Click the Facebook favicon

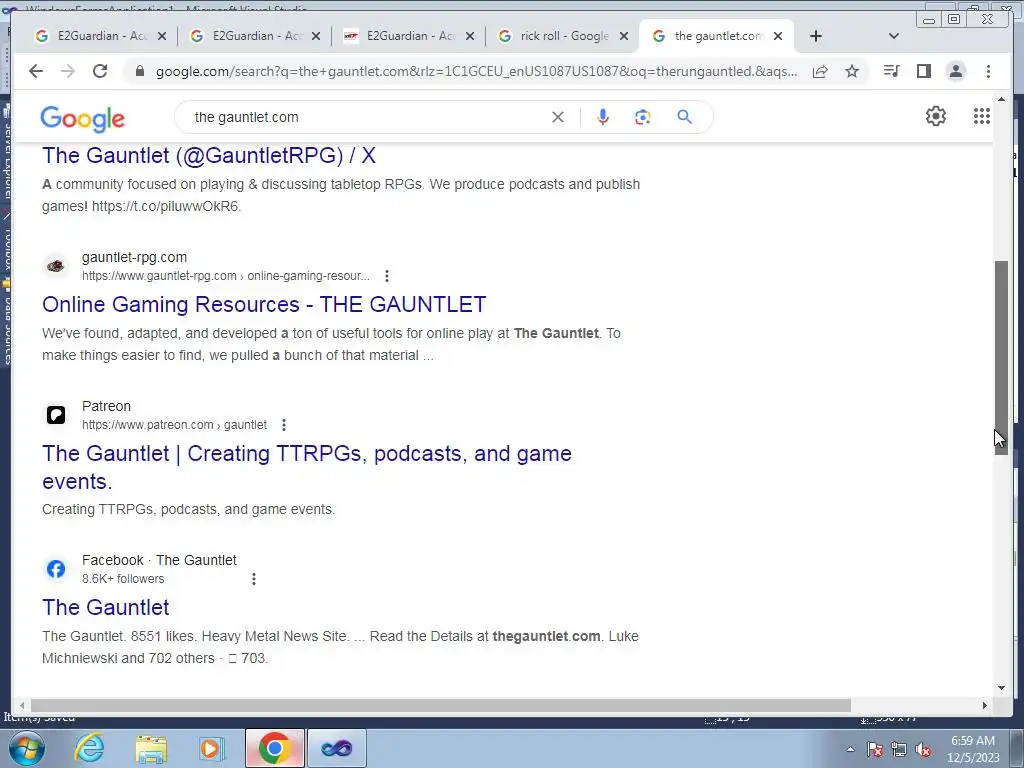[x=56, y=569]
